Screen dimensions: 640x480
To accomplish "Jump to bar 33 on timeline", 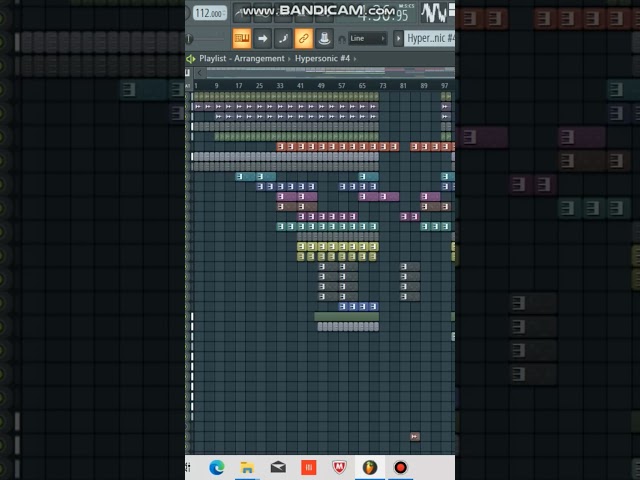I will pyautogui.click(x=280, y=86).
